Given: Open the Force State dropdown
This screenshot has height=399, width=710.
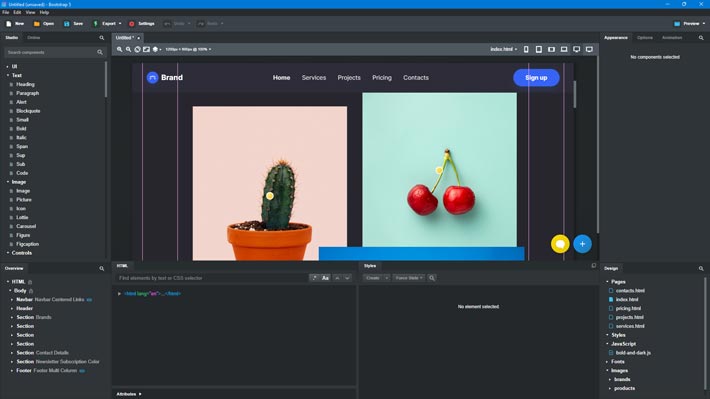Looking at the screenshot, I should [x=408, y=278].
